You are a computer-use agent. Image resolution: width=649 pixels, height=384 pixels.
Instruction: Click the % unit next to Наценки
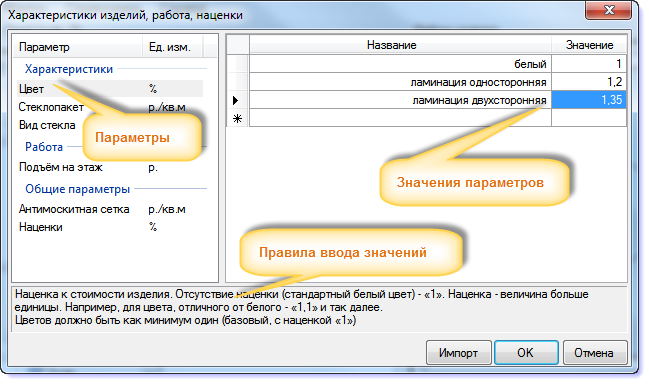tap(153, 227)
